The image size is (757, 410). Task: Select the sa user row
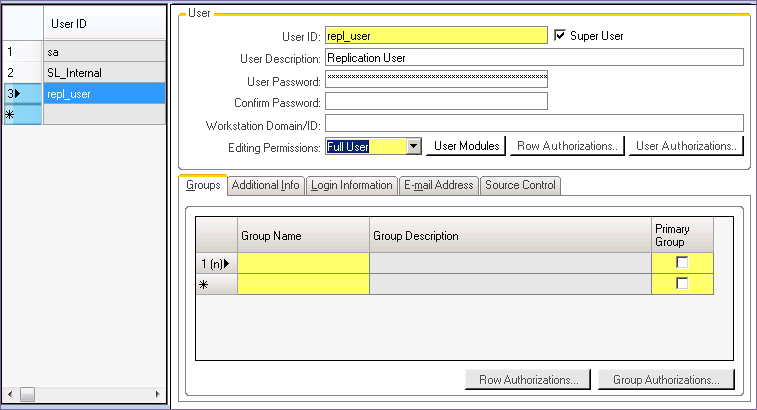104,51
